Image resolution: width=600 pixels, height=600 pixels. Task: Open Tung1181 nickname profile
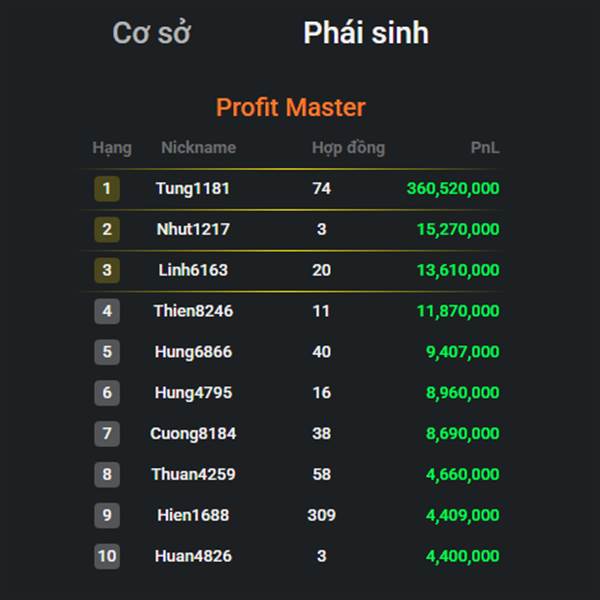[x=193, y=188]
